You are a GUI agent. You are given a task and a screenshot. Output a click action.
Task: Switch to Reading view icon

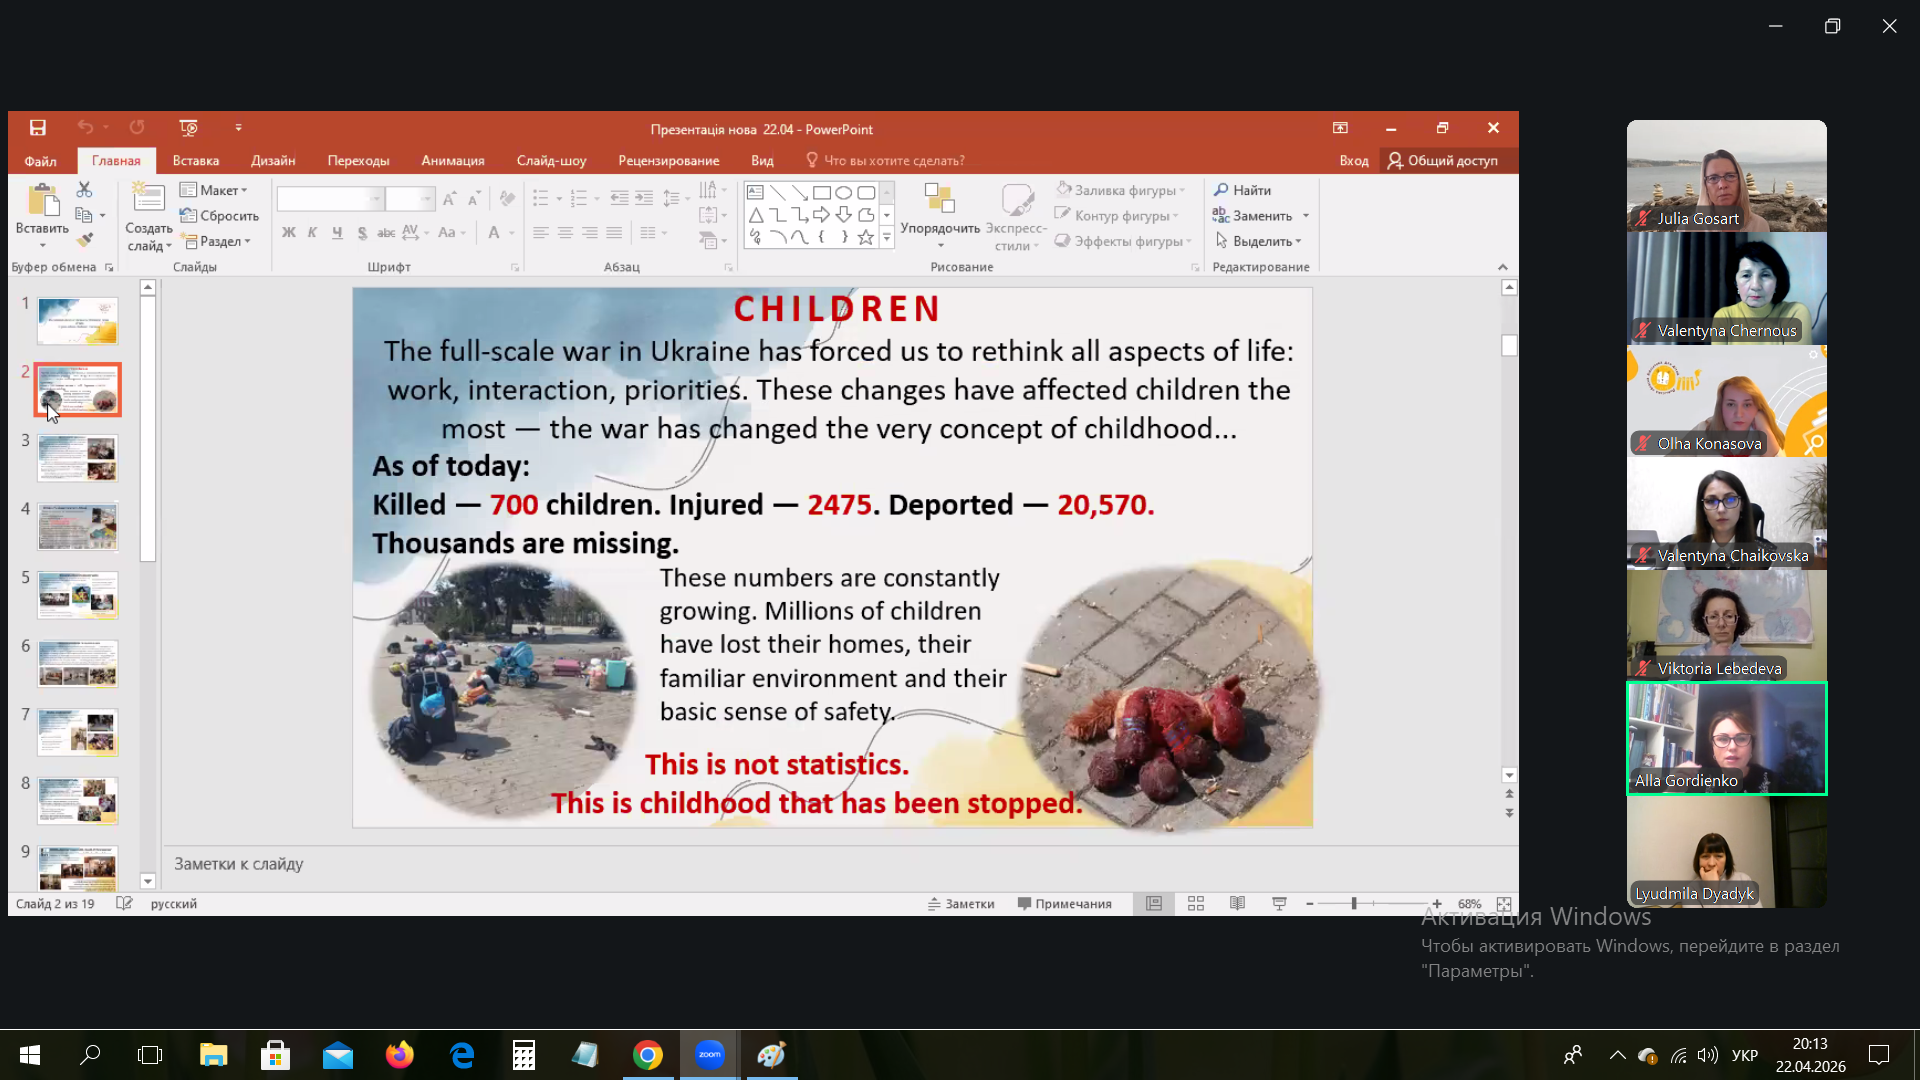[1237, 904]
